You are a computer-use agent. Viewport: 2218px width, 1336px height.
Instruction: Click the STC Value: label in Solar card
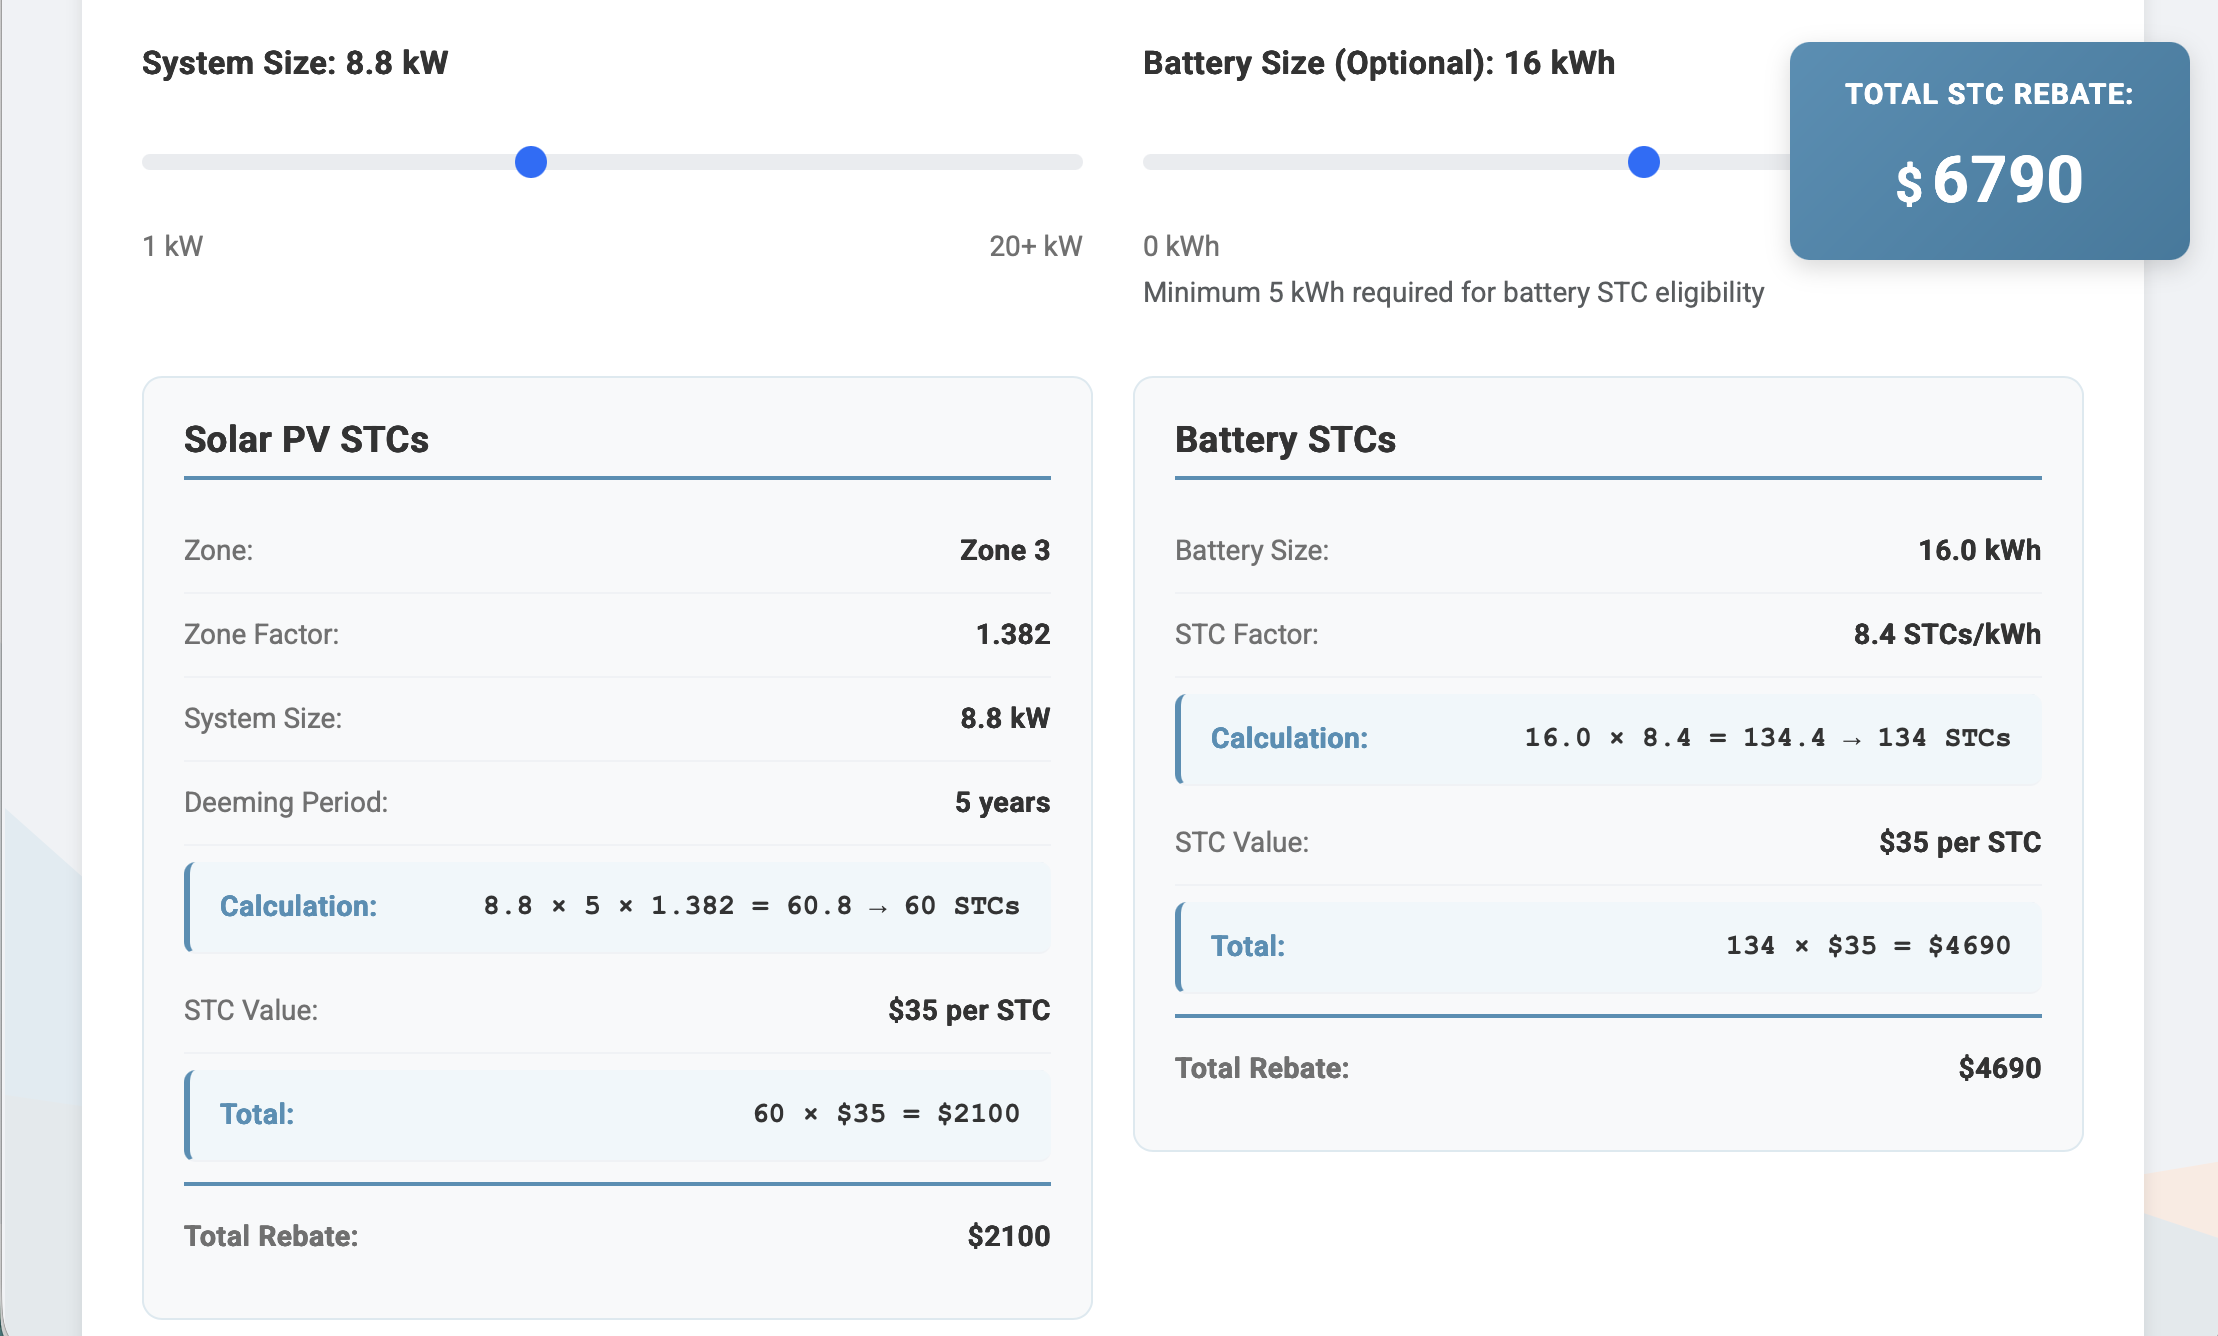pos(251,1010)
